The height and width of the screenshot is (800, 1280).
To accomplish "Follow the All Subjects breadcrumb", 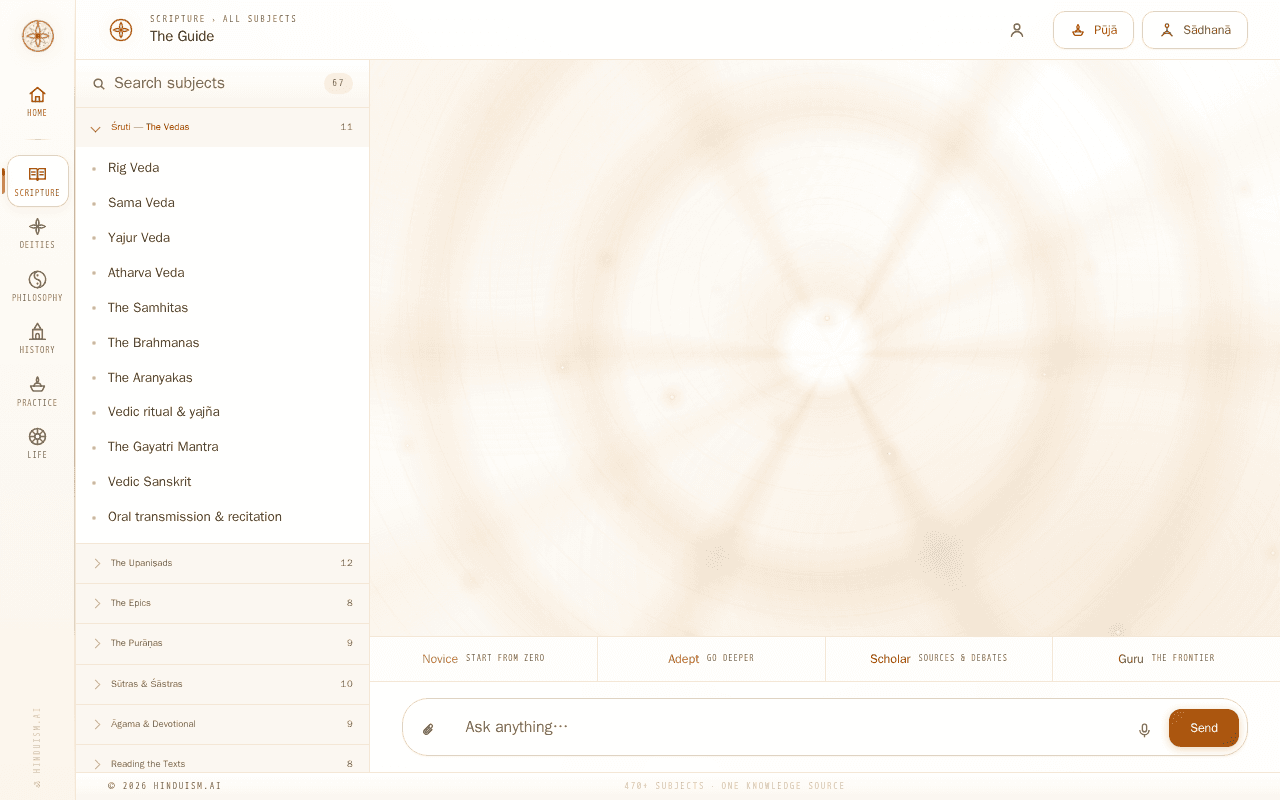I will 260,19.
